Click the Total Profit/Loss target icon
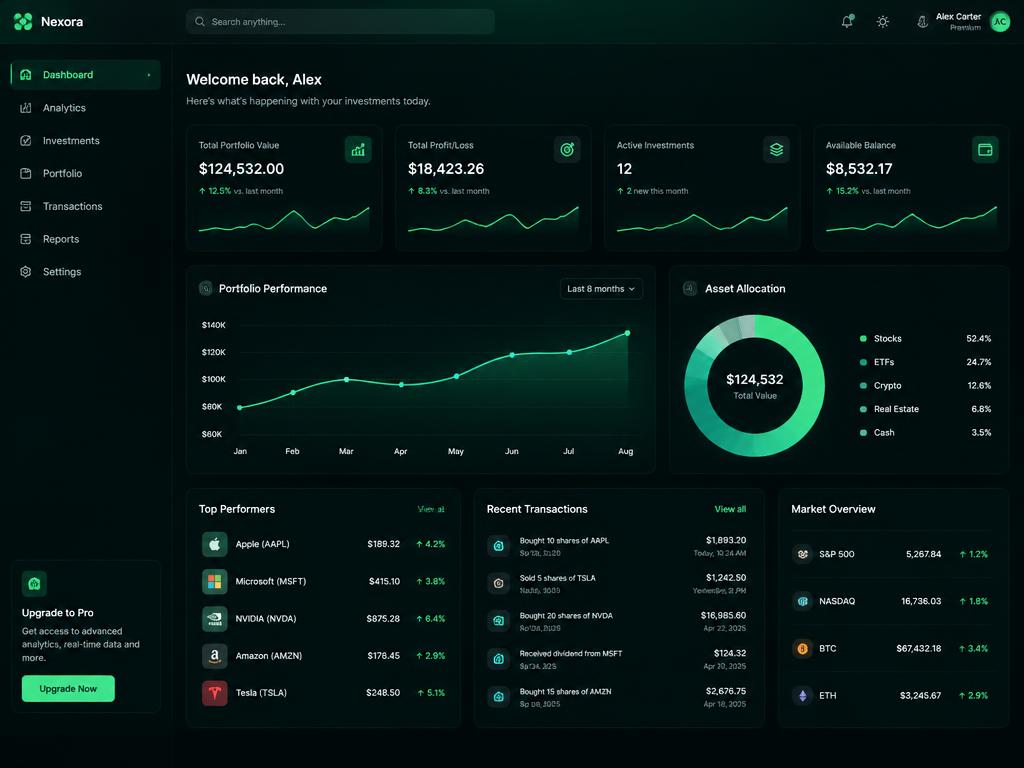This screenshot has height=768, width=1024. [567, 150]
